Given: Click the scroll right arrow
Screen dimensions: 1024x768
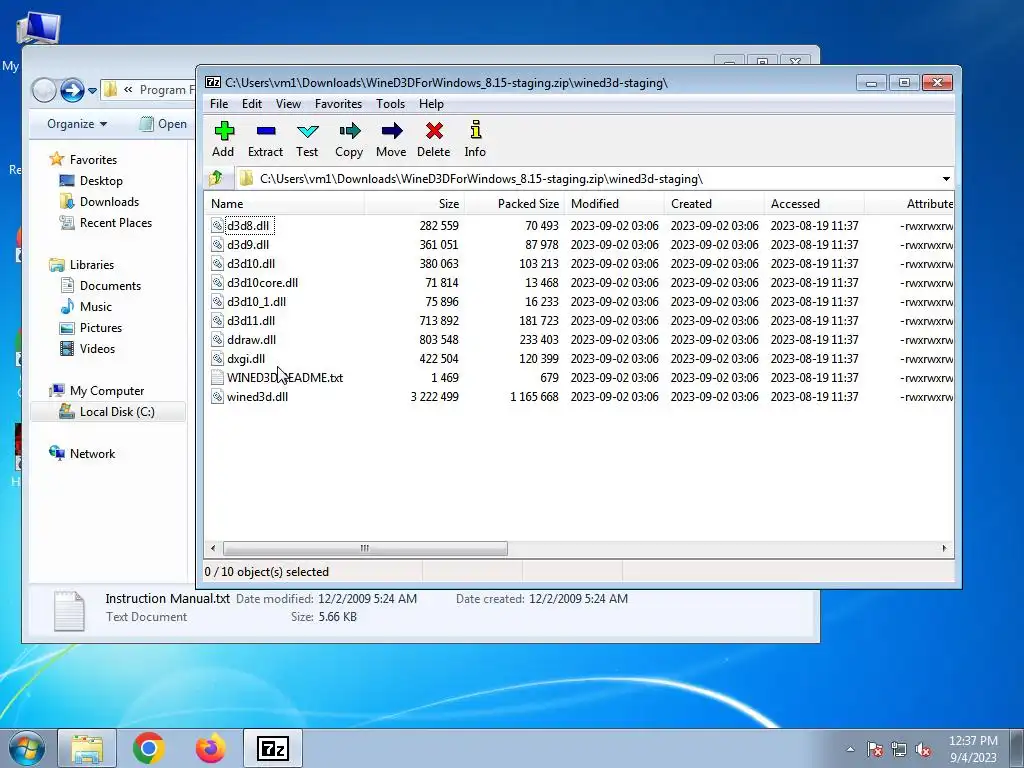Looking at the screenshot, I should (x=944, y=549).
